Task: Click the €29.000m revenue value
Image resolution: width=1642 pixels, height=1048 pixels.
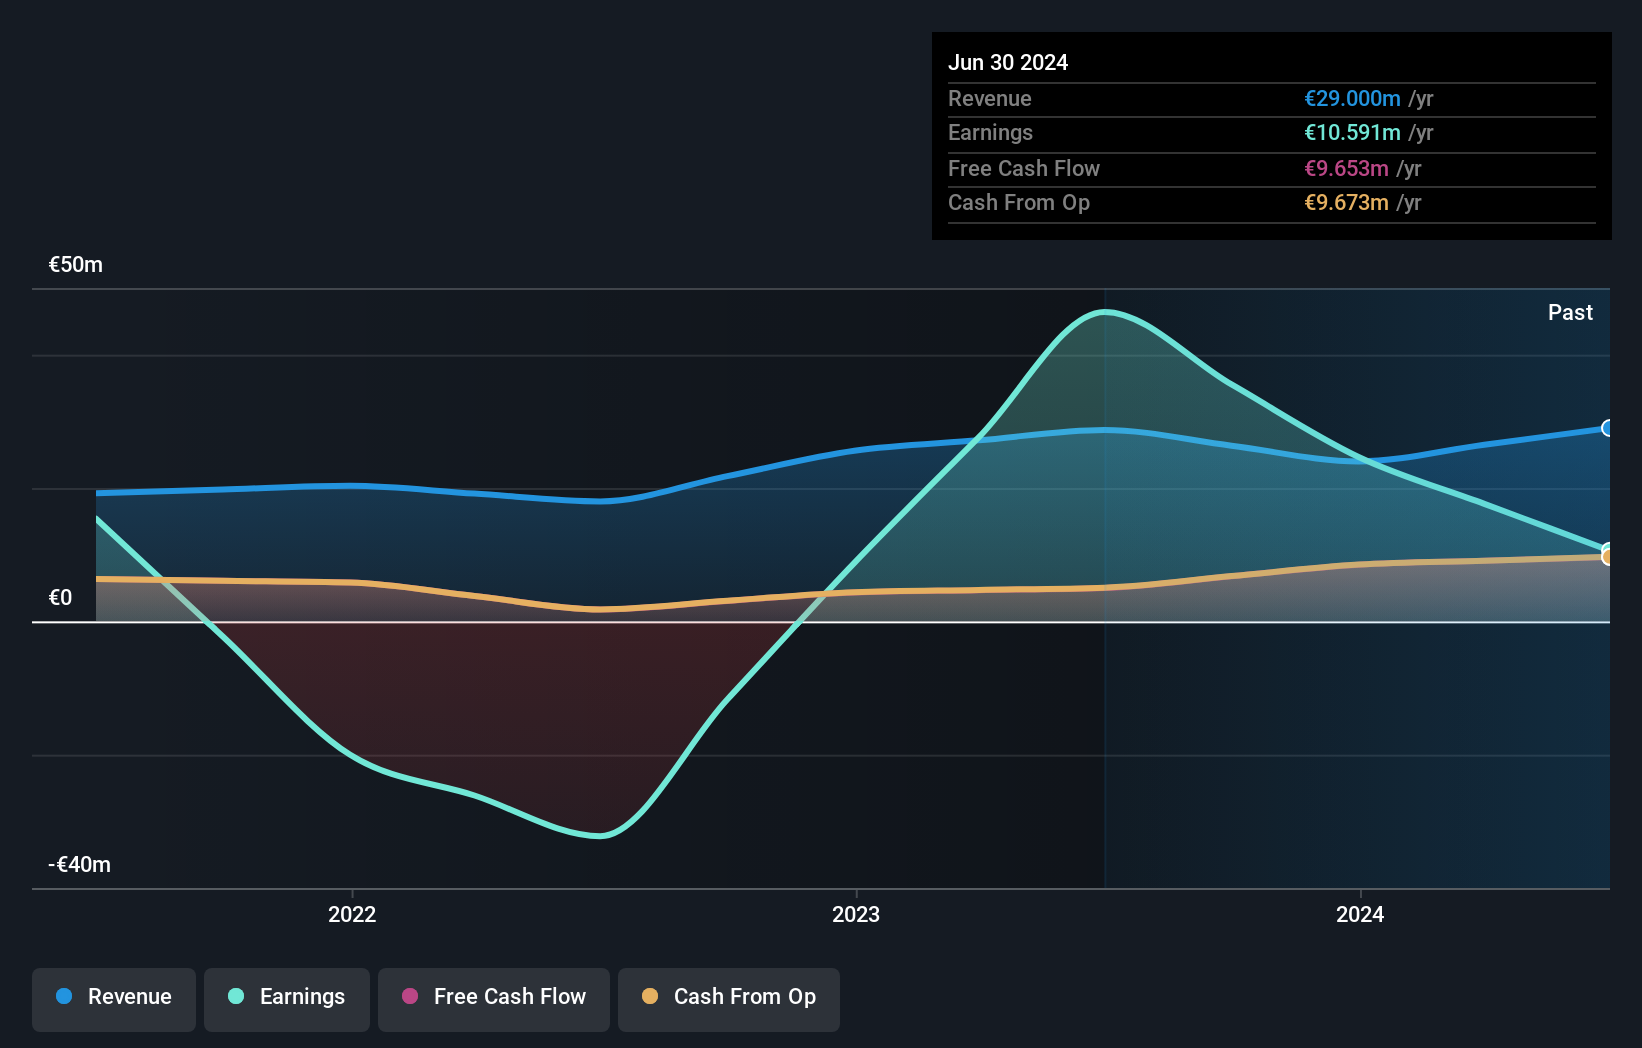Action: [1352, 99]
